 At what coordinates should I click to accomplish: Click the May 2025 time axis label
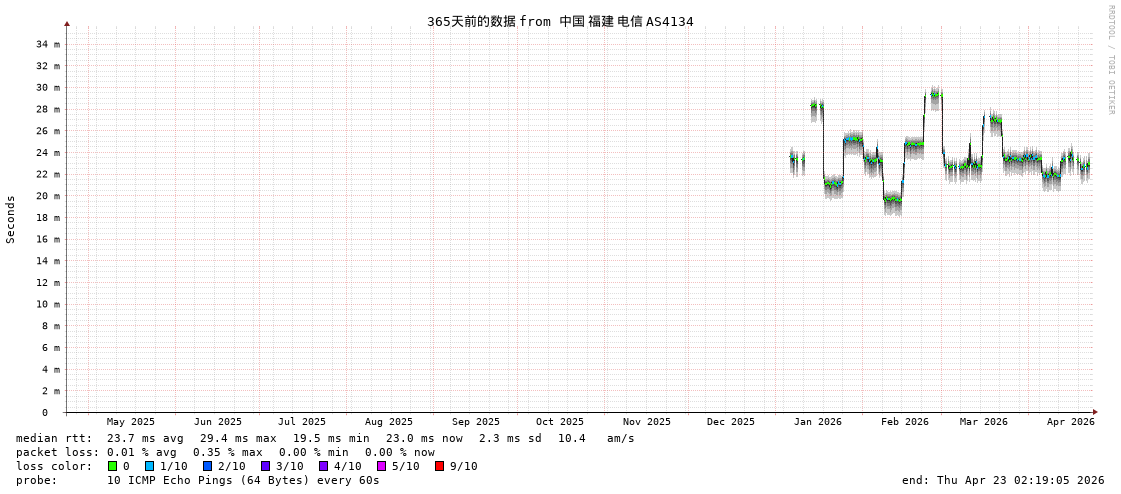click(131, 422)
